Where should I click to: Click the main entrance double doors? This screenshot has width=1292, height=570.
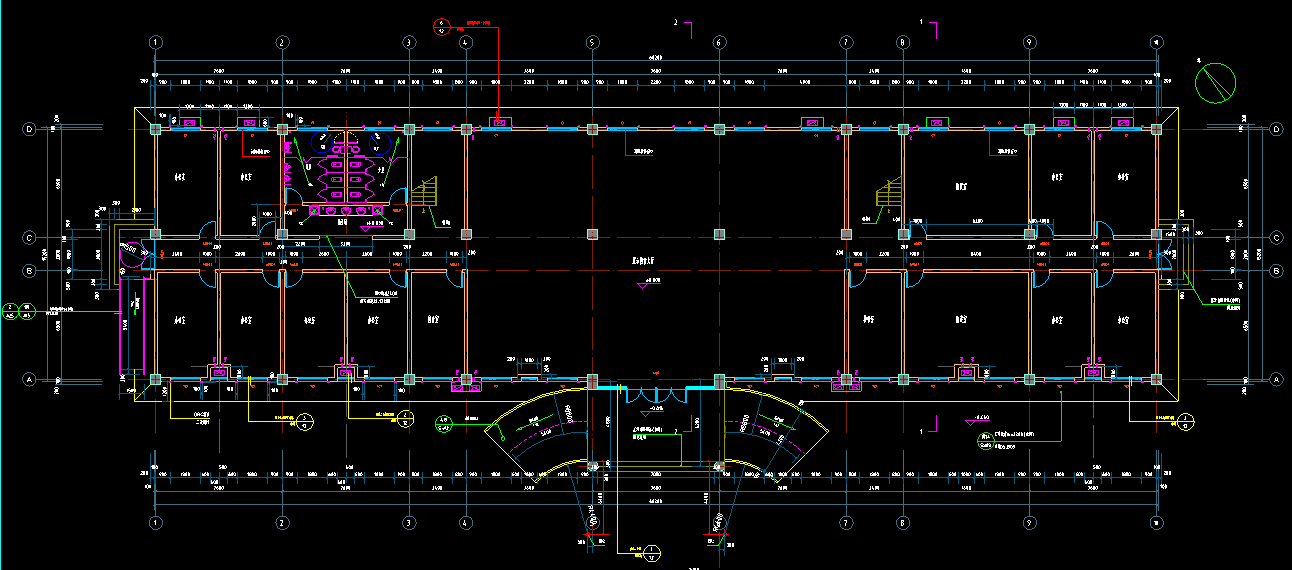pyautogui.click(x=655, y=393)
